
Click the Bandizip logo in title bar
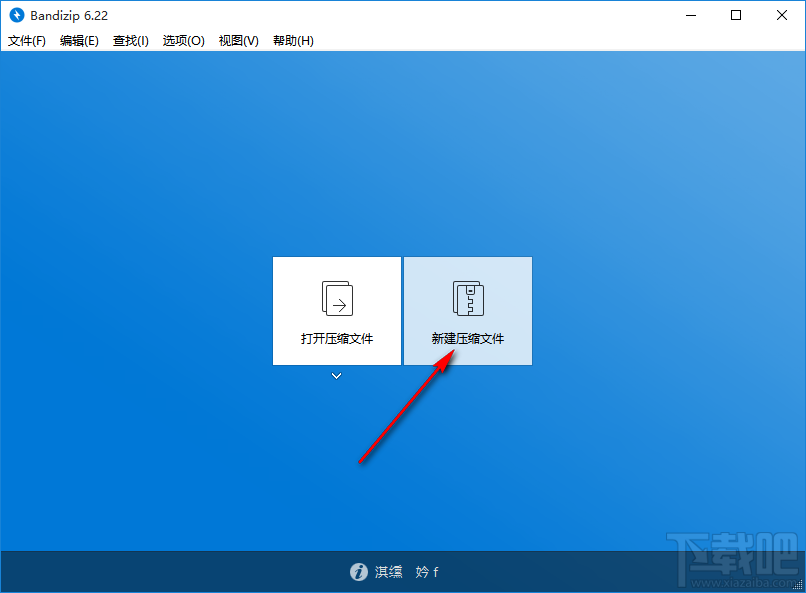17,15
